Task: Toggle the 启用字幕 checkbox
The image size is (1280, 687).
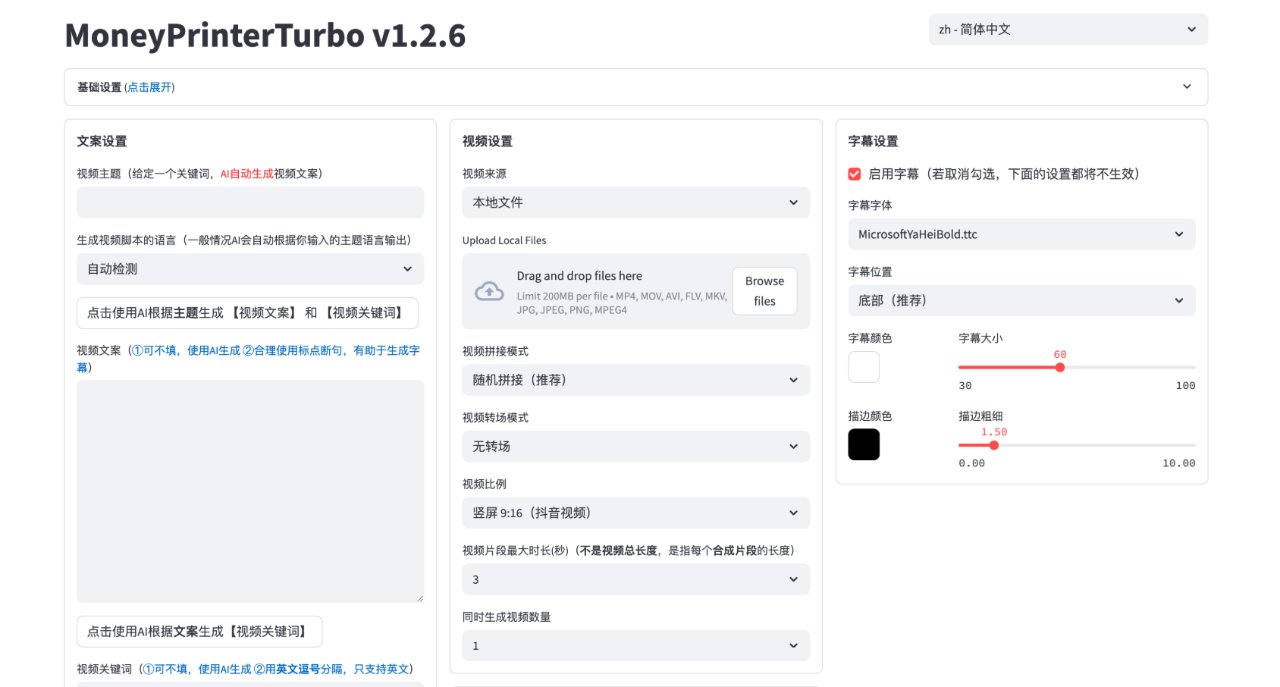Action: tap(854, 174)
